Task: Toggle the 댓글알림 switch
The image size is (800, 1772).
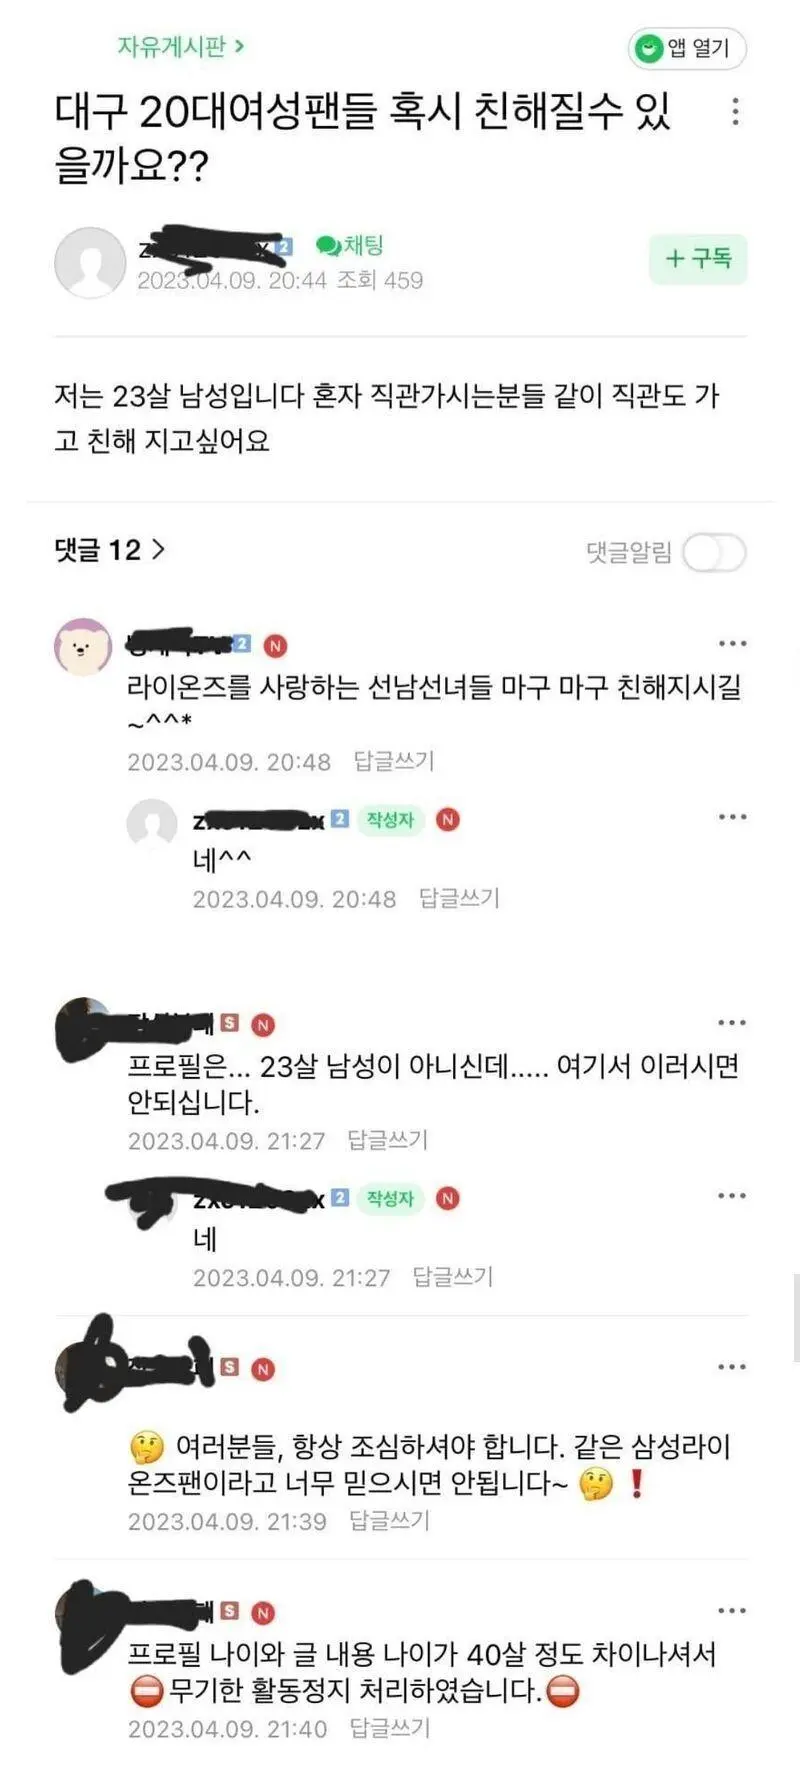Action: (714, 553)
